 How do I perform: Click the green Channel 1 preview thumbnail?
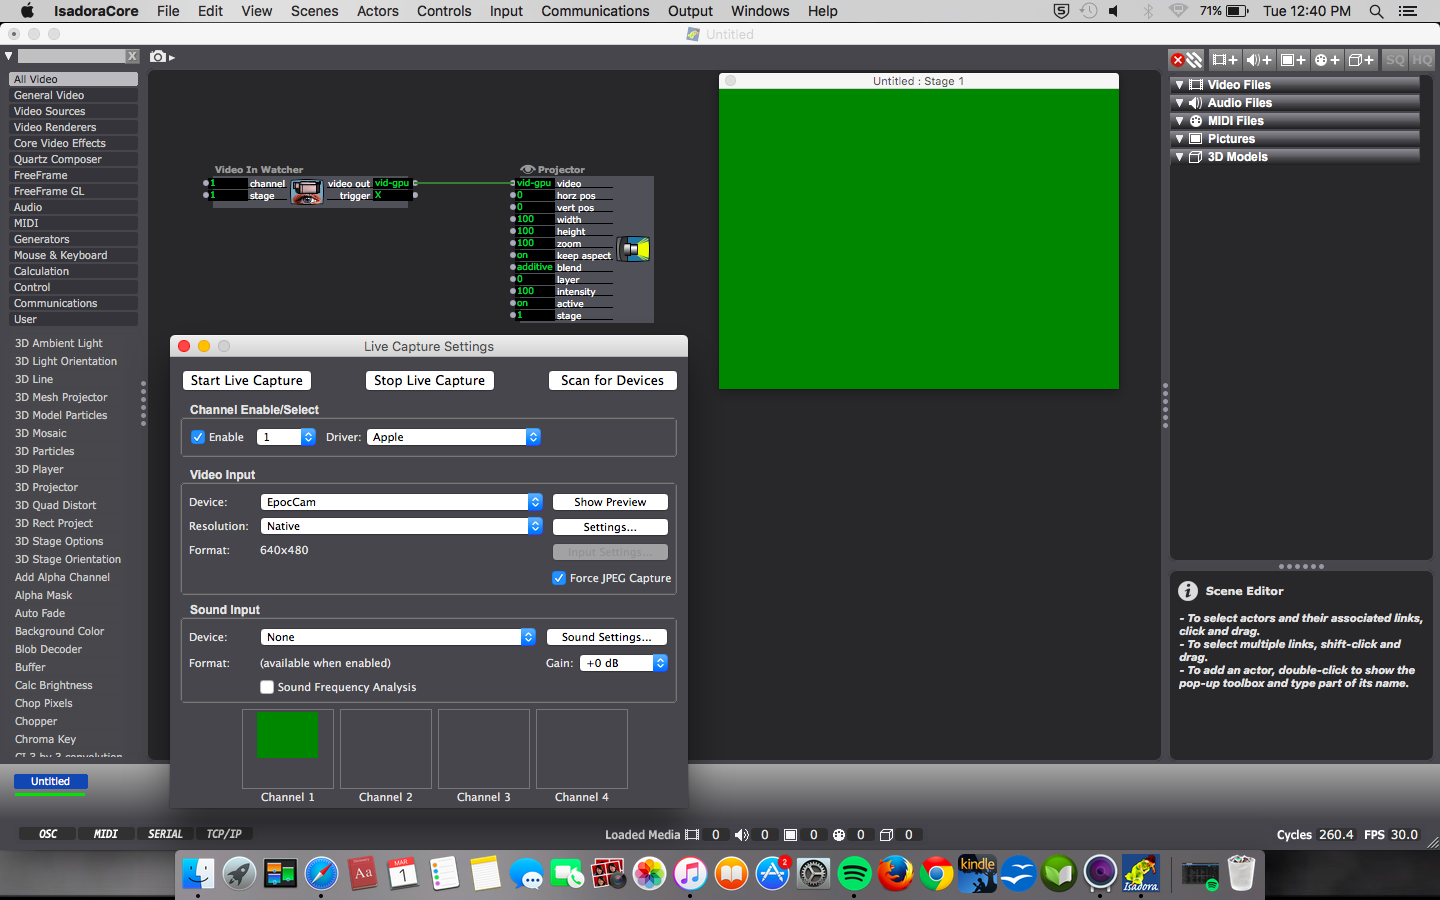[x=287, y=734]
